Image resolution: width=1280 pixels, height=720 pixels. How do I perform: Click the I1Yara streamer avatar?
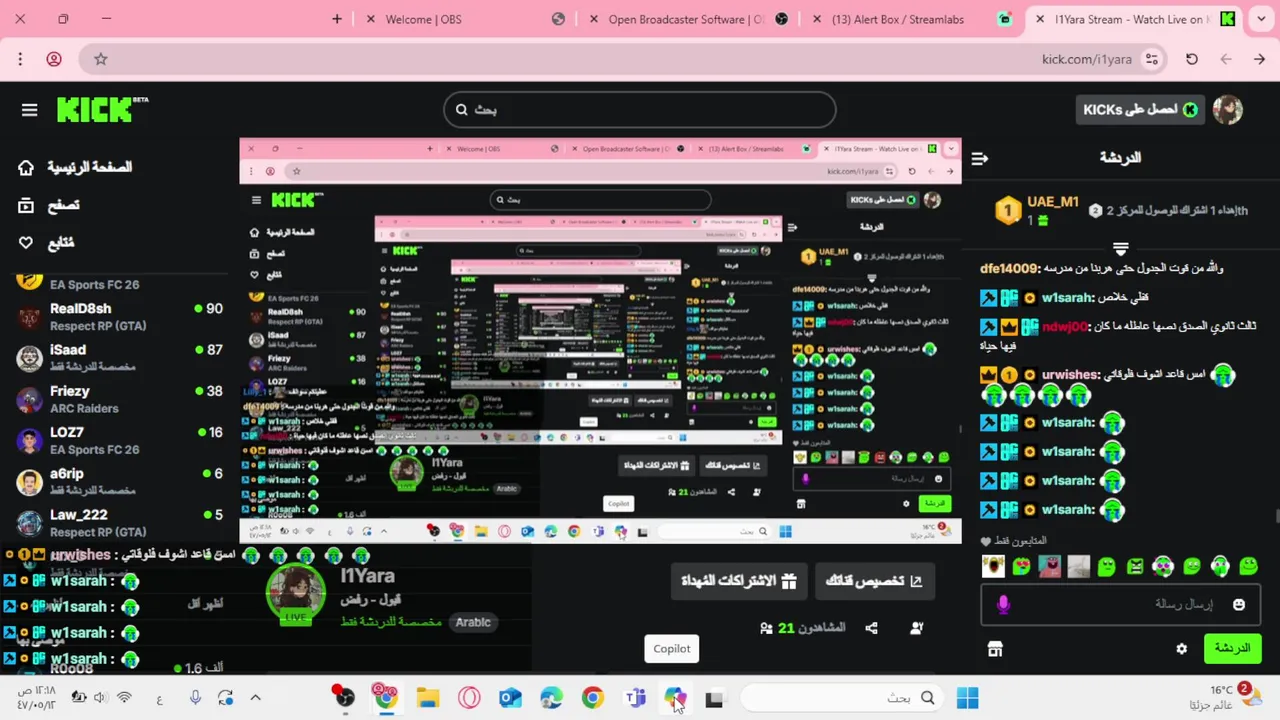(295, 594)
